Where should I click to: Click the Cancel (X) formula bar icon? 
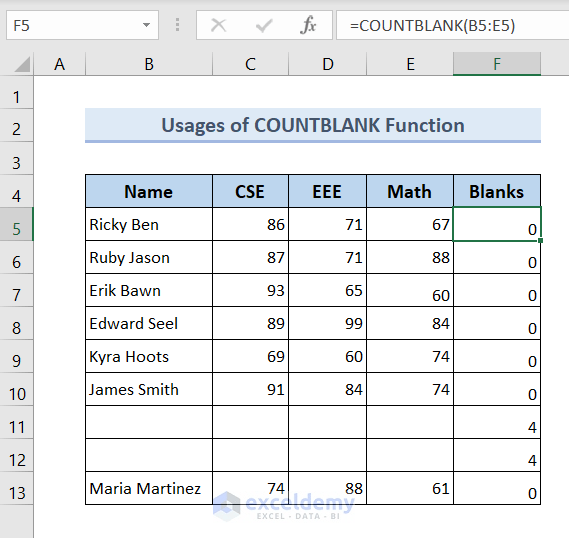pos(218,25)
